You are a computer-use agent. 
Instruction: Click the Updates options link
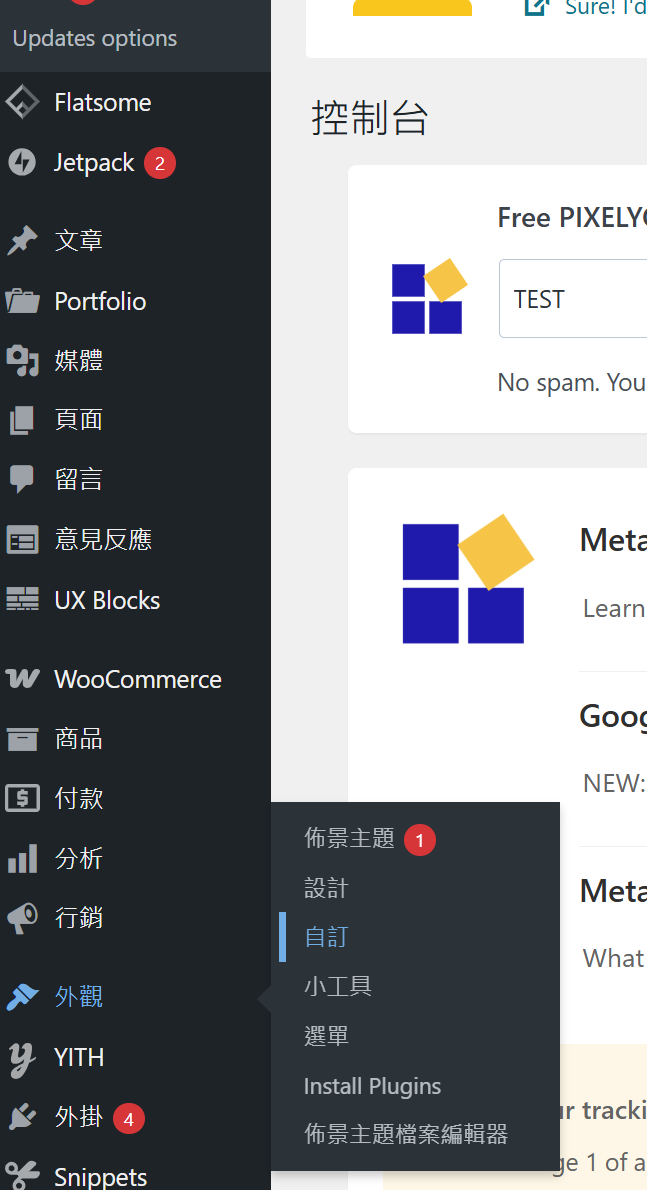(x=95, y=39)
